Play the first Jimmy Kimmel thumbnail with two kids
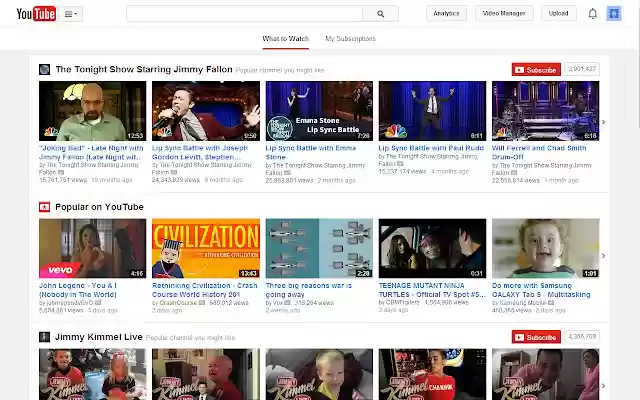This screenshot has width=640, height=400. [92, 374]
